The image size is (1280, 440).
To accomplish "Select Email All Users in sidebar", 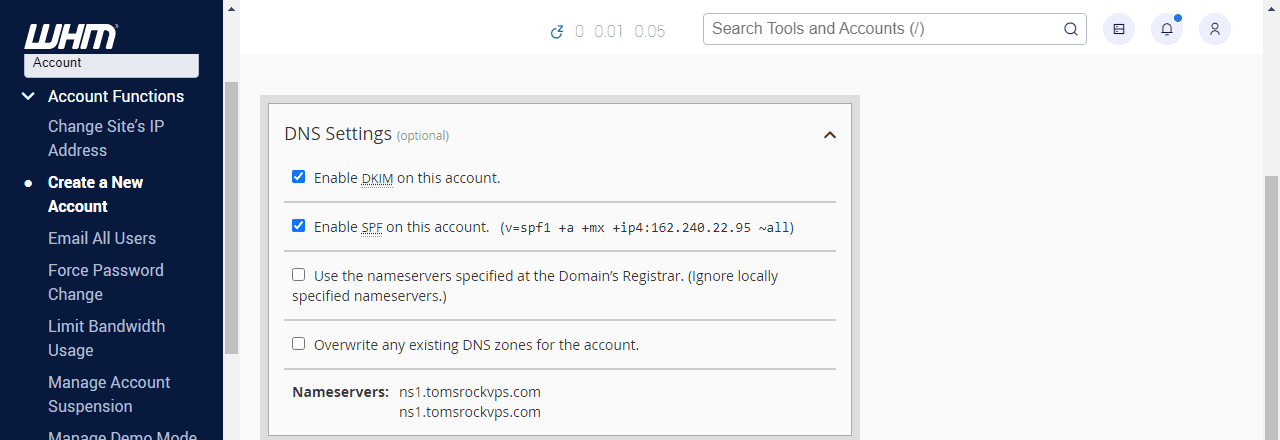I will (x=102, y=238).
